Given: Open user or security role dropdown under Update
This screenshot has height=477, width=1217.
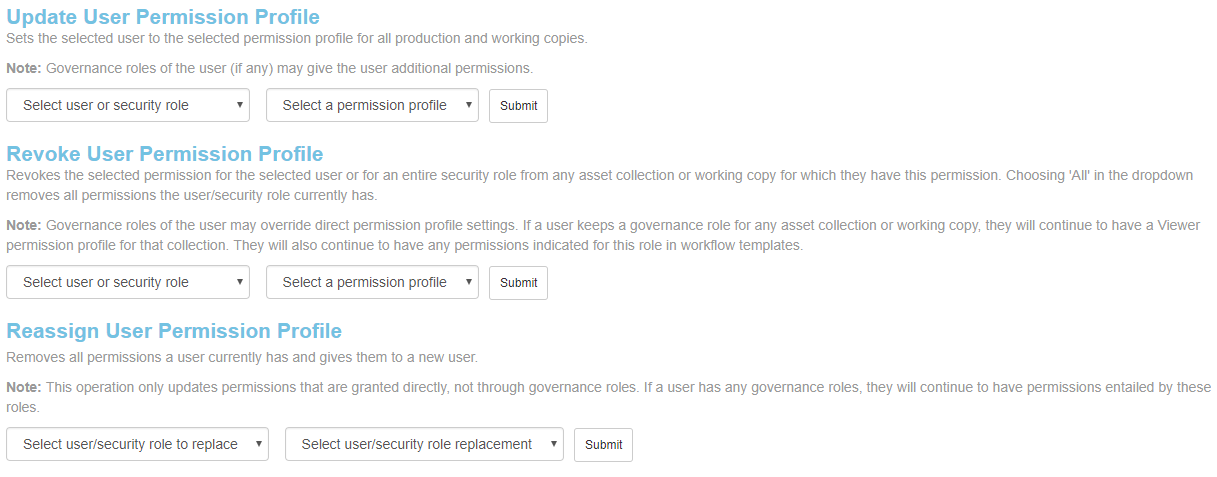Looking at the screenshot, I should (127, 105).
